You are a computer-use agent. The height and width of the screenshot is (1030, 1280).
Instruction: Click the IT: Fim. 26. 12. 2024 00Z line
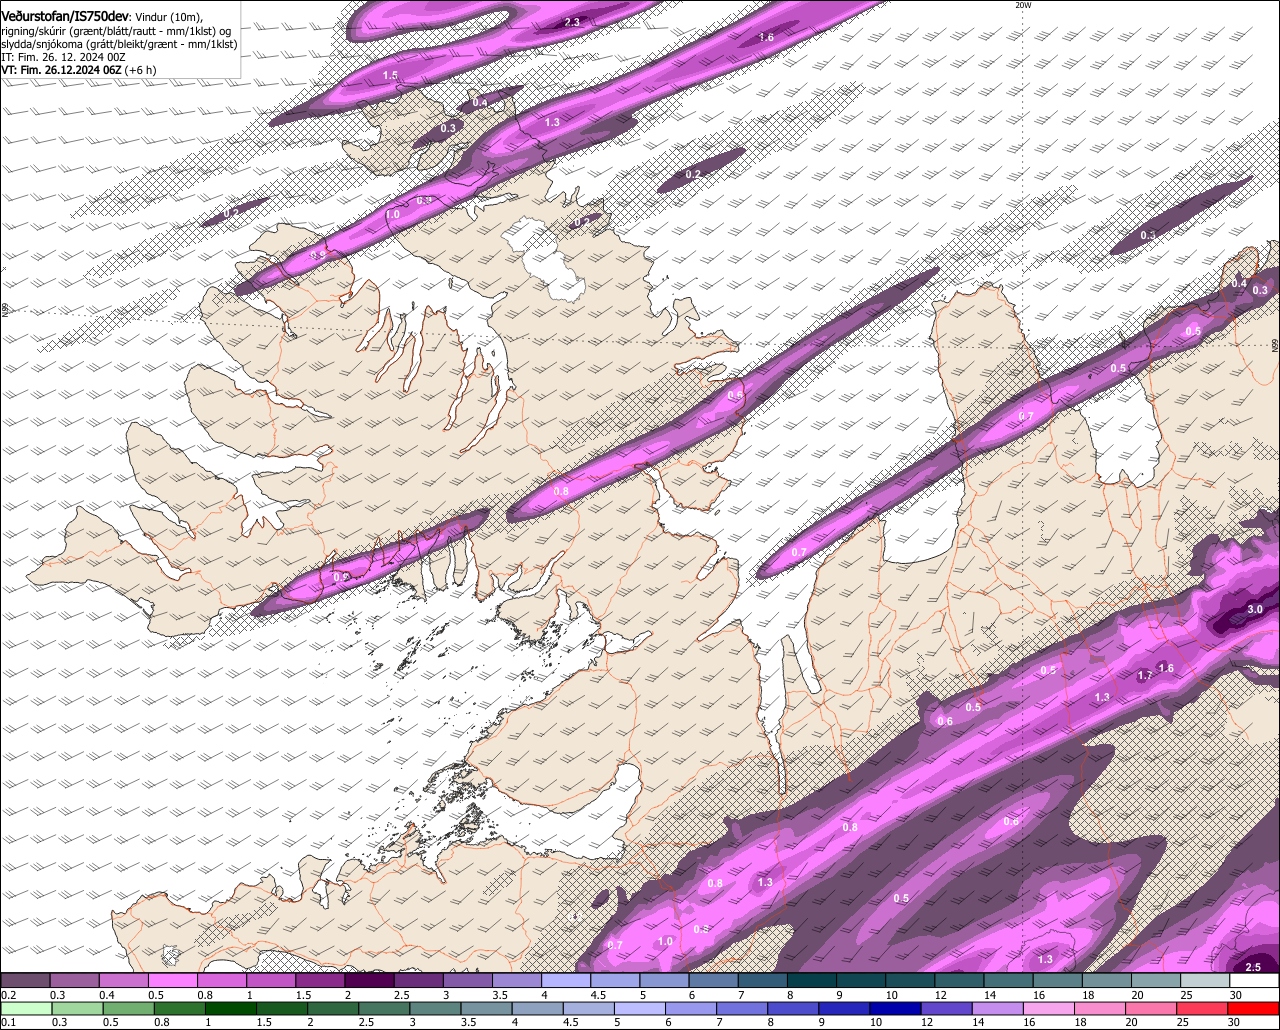(63, 57)
